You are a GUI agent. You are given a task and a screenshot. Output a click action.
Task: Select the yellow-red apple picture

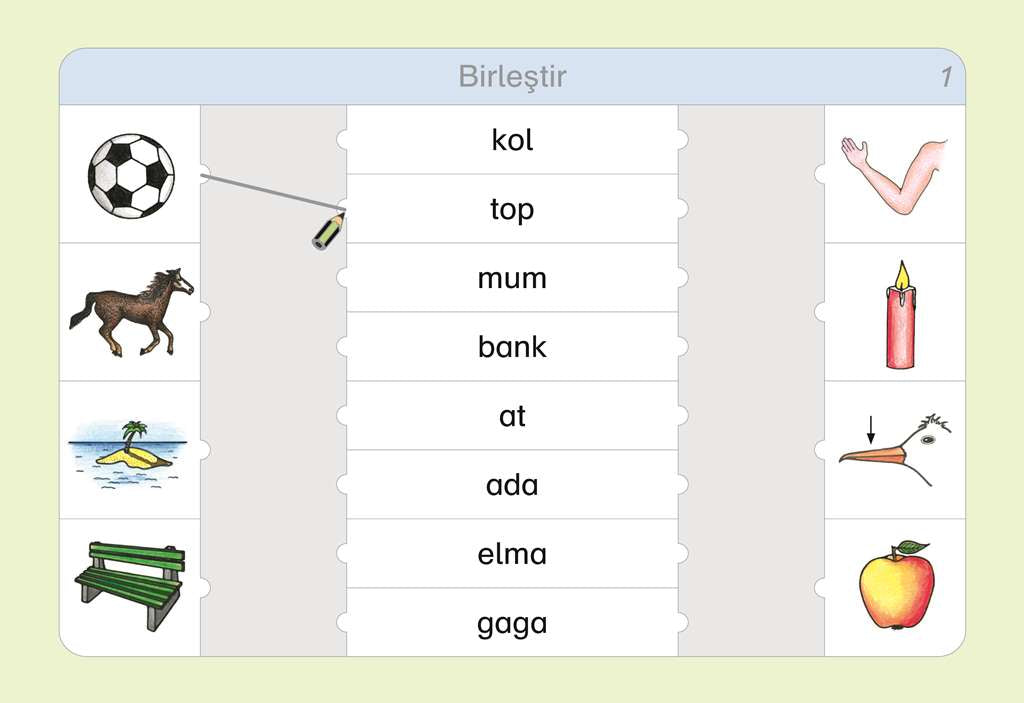pyautogui.click(x=896, y=585)
